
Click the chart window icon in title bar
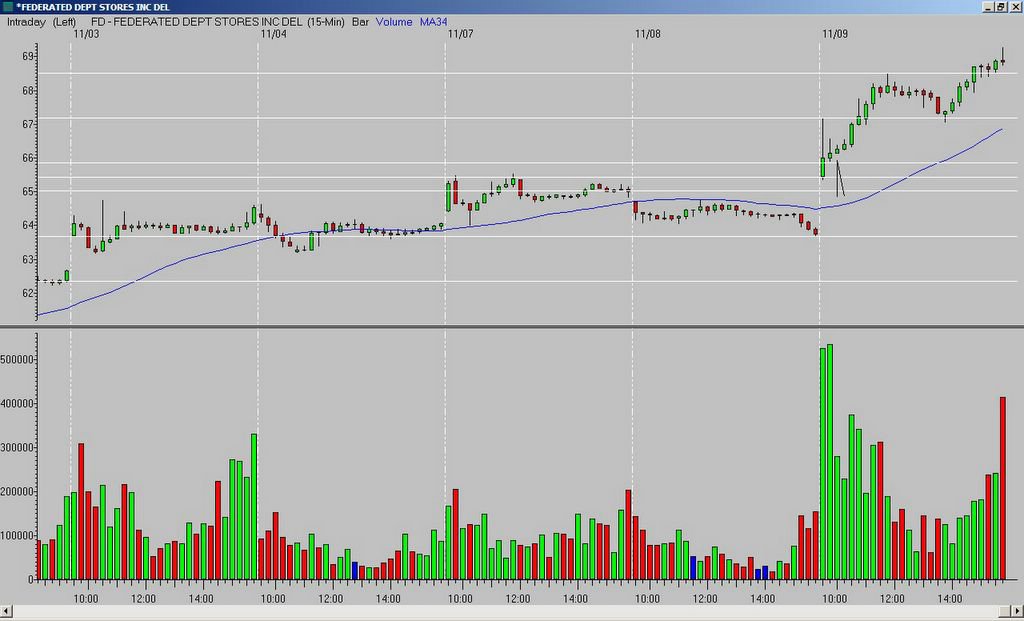coord(7,7)
